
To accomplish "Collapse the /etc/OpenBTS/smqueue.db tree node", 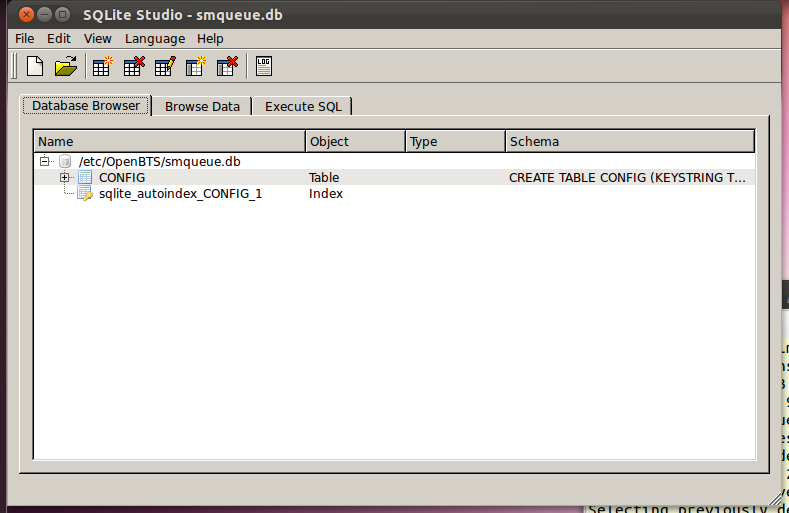I will pos(44,162).
